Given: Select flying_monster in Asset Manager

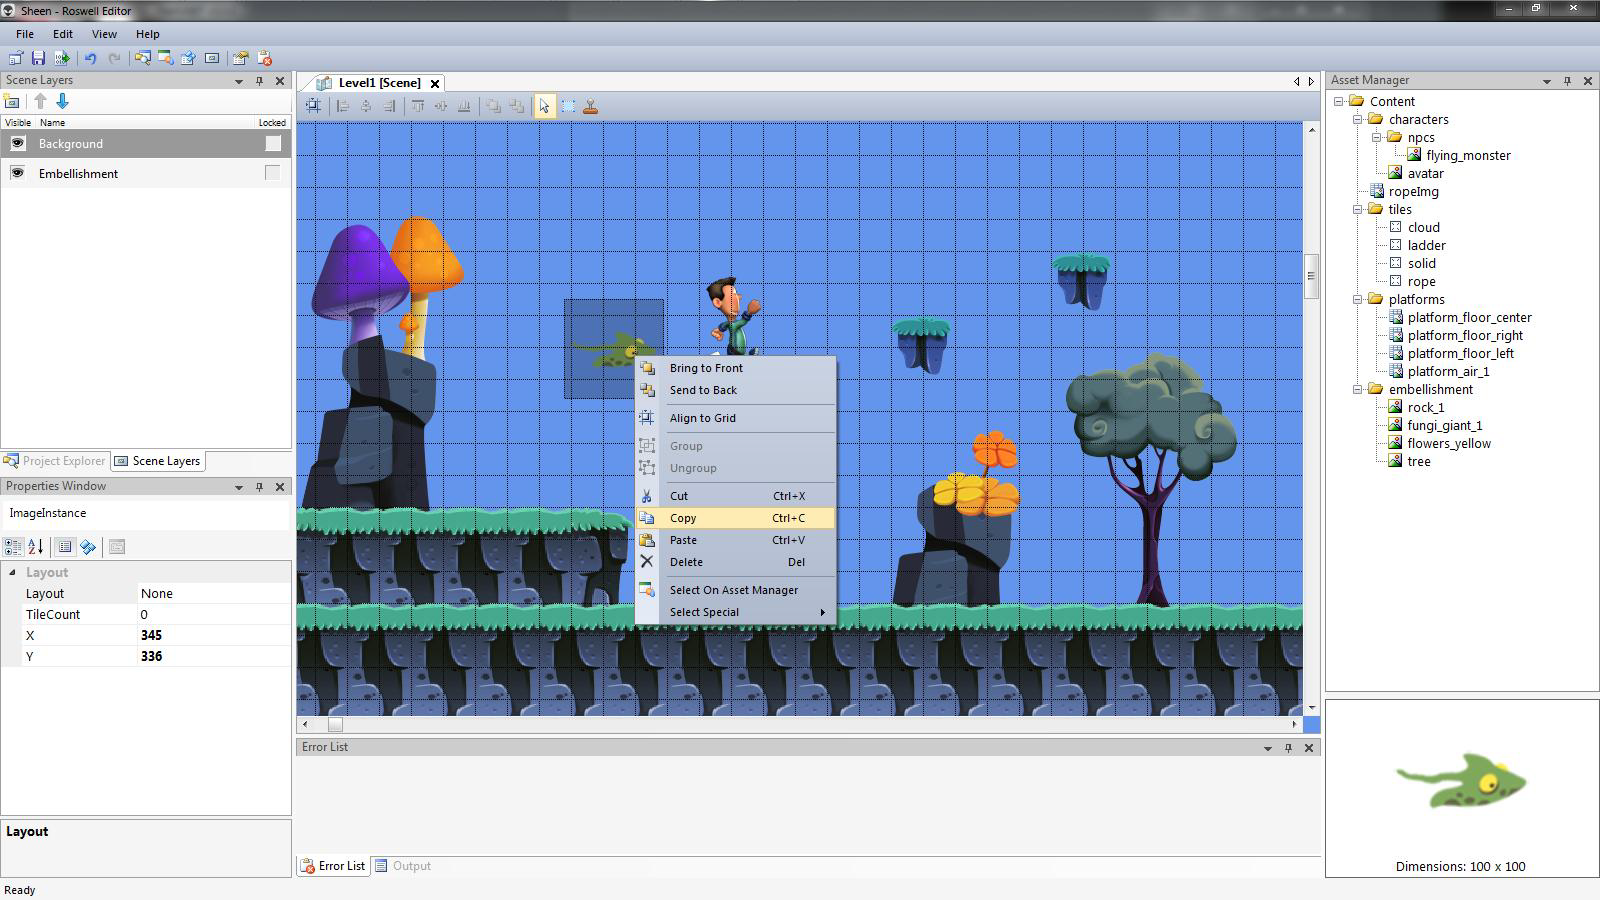Looking at the screenshot, I should [x=1468, y=155].
